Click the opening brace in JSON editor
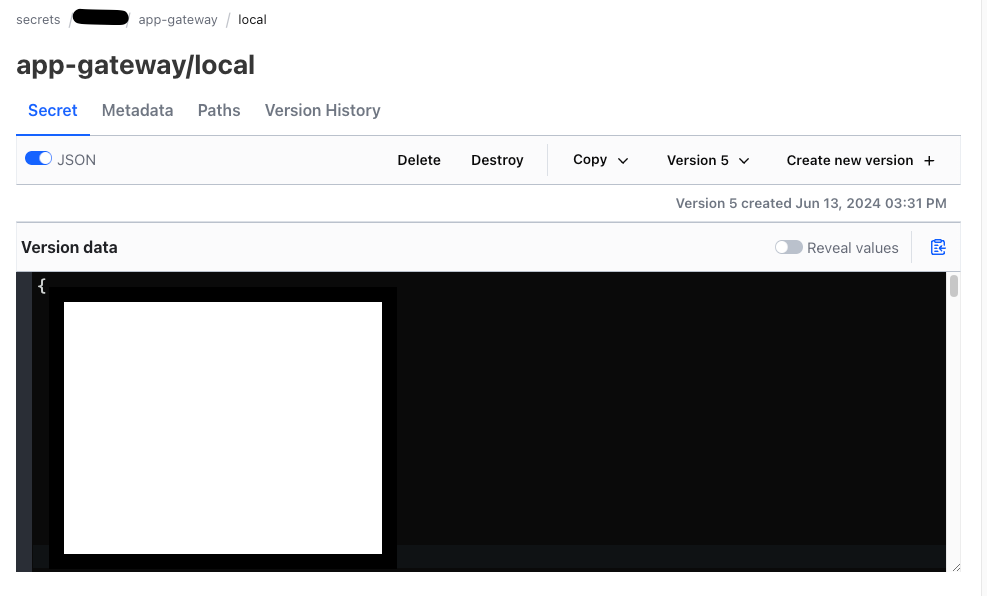This screenshot has height=596, width=987. pos(42,286)
